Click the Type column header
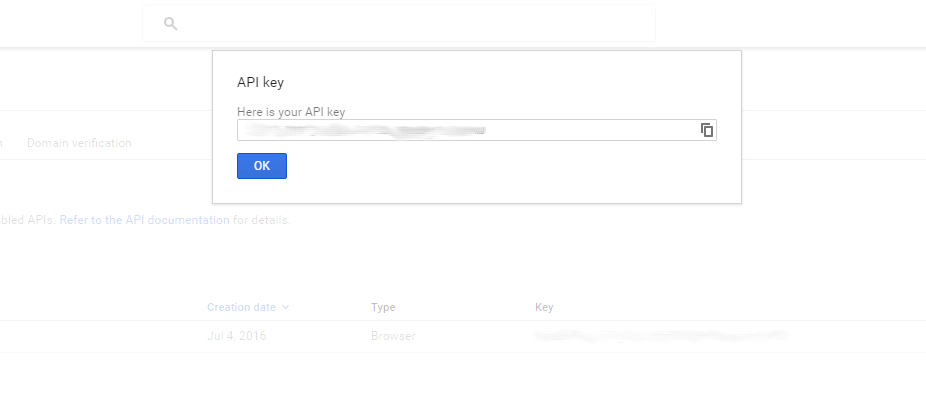 click(x=383, y=307)
